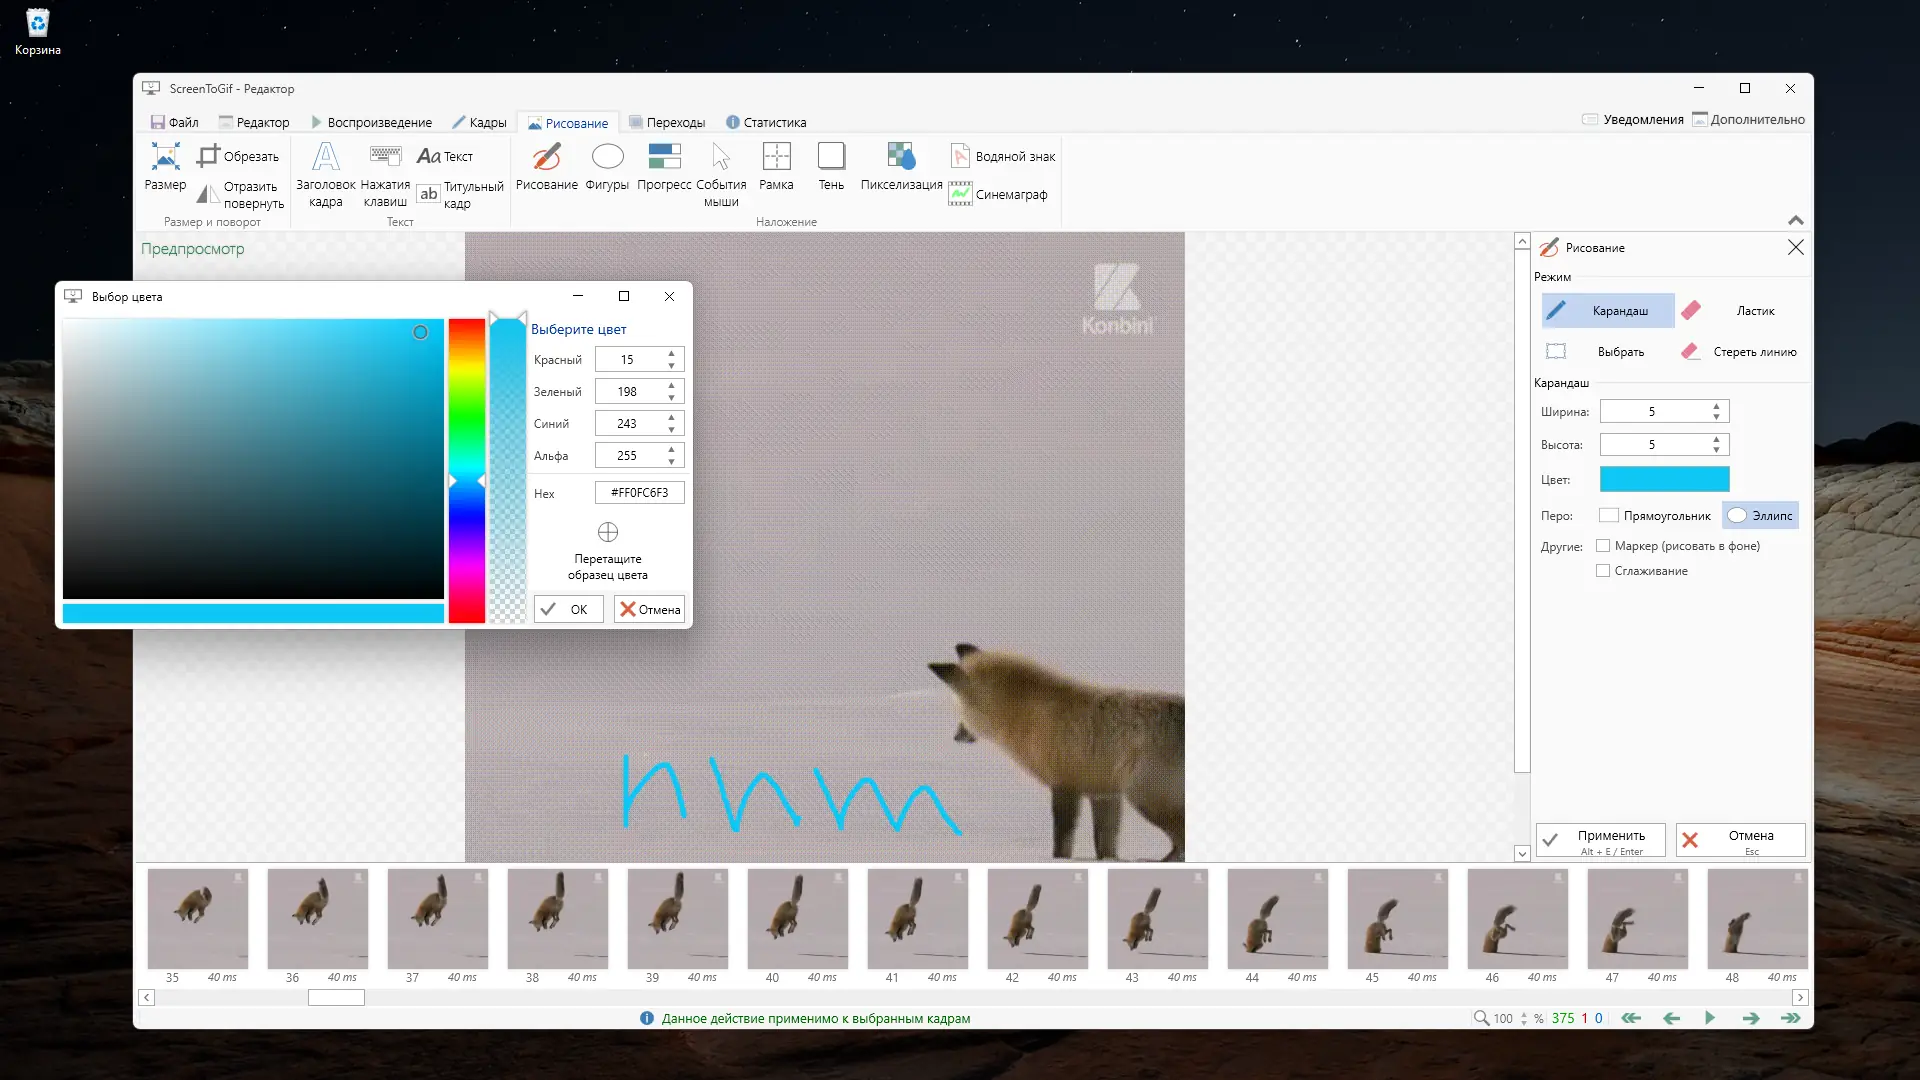Open the Водяной знак tool
The image size is (1920, 1080).
click(x=1003, y=156)
